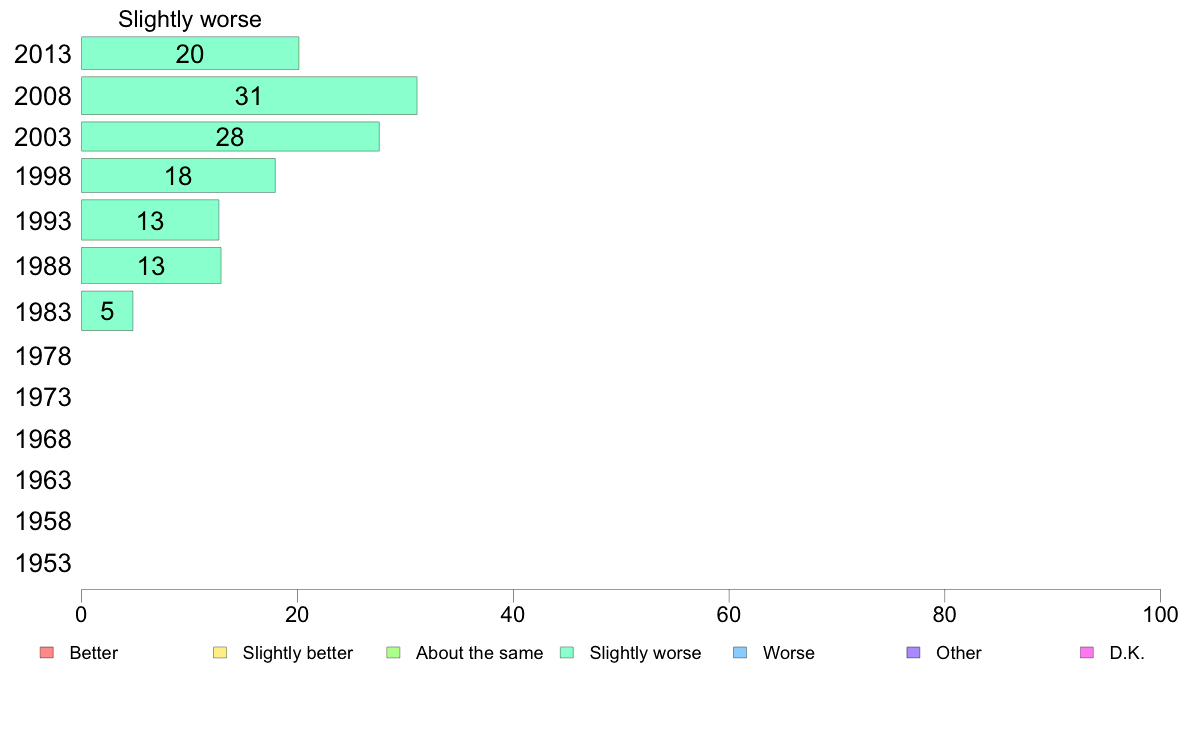Click the Slightly better yellow legend swatch
The height and width of the screenshot is (736, 1188).
220,653
